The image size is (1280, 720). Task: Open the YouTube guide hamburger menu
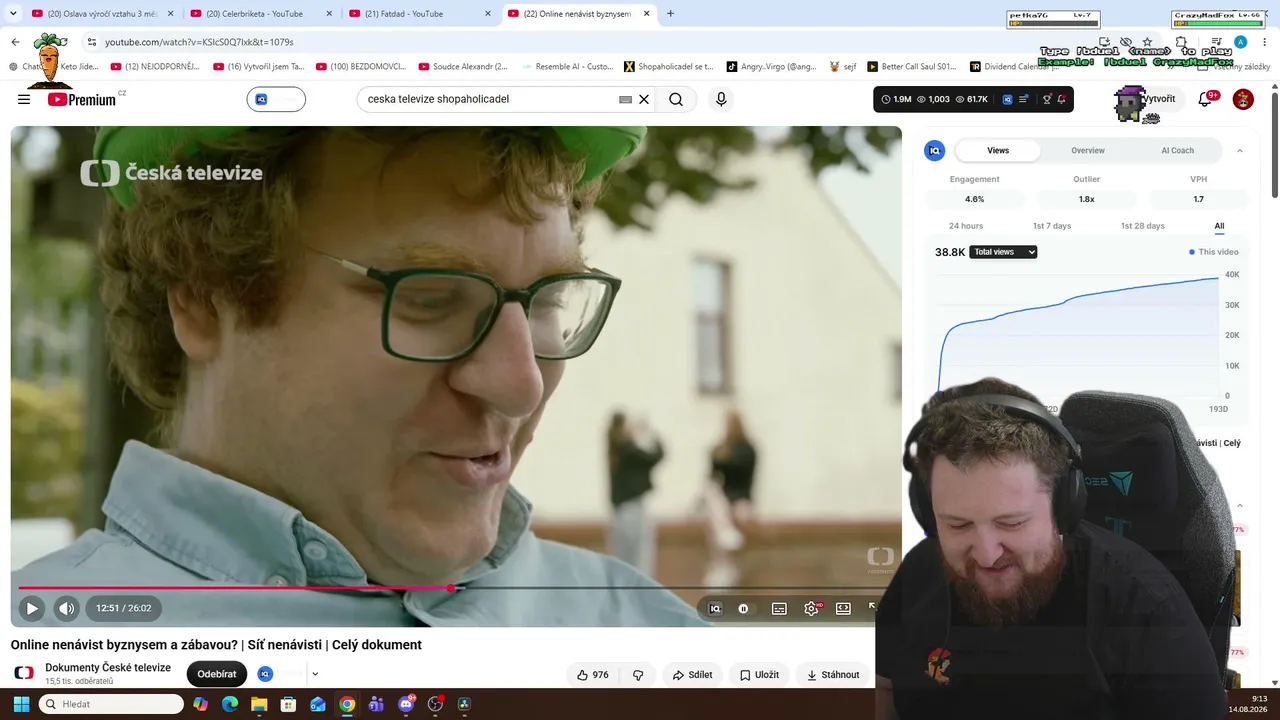24,99
